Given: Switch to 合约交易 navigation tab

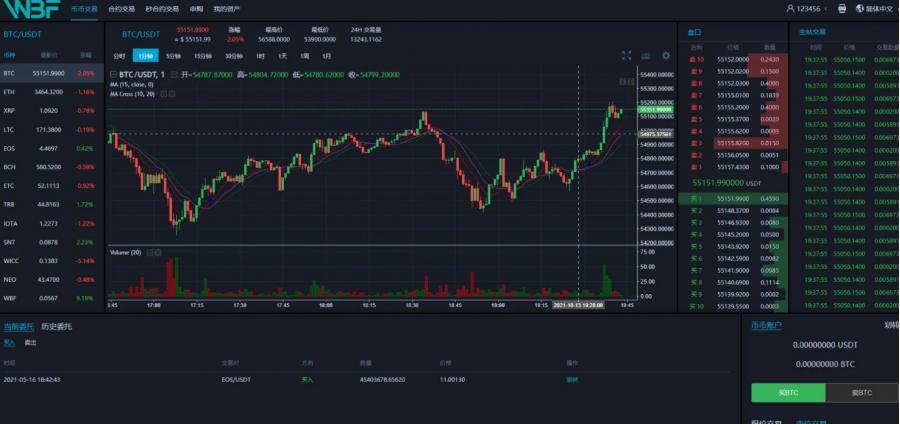Looking at the screenshot, I should [122, 8].
